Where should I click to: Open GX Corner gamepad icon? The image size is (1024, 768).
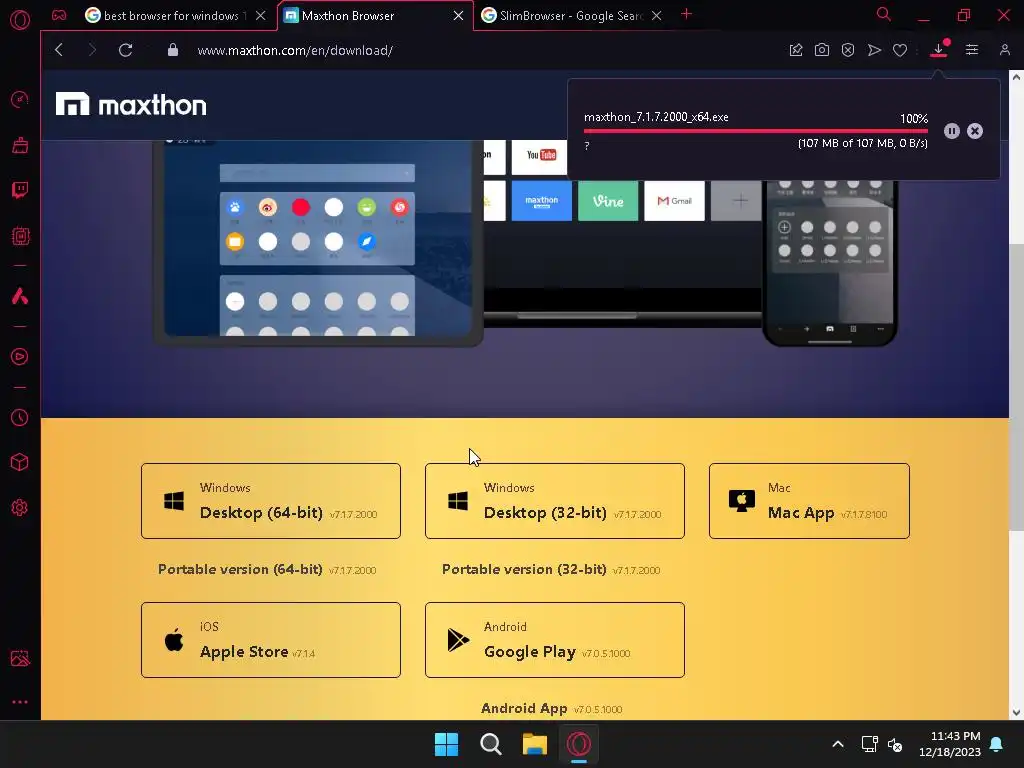coord(59,15)
